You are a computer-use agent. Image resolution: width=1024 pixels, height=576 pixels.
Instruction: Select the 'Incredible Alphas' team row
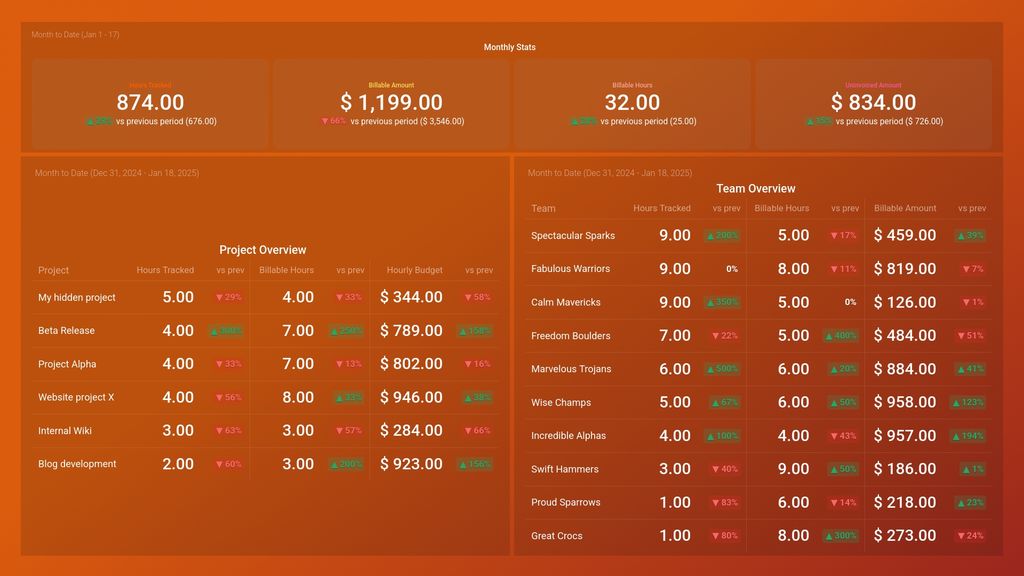point(758,436)
